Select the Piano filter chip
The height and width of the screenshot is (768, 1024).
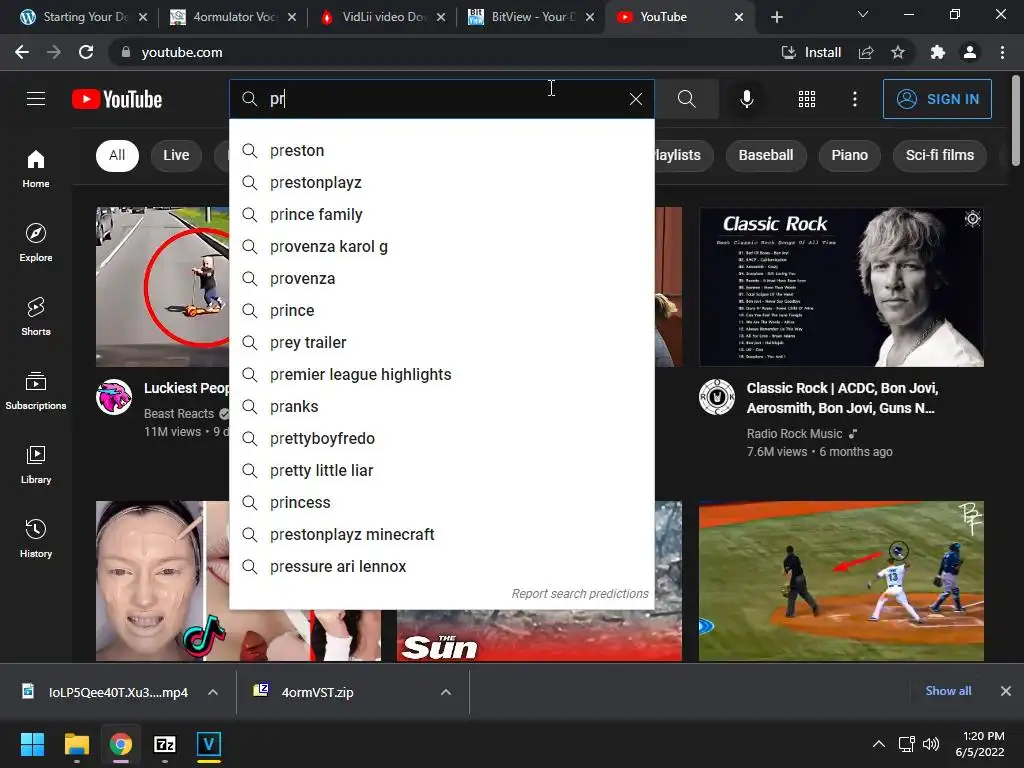tap(849, 155)
